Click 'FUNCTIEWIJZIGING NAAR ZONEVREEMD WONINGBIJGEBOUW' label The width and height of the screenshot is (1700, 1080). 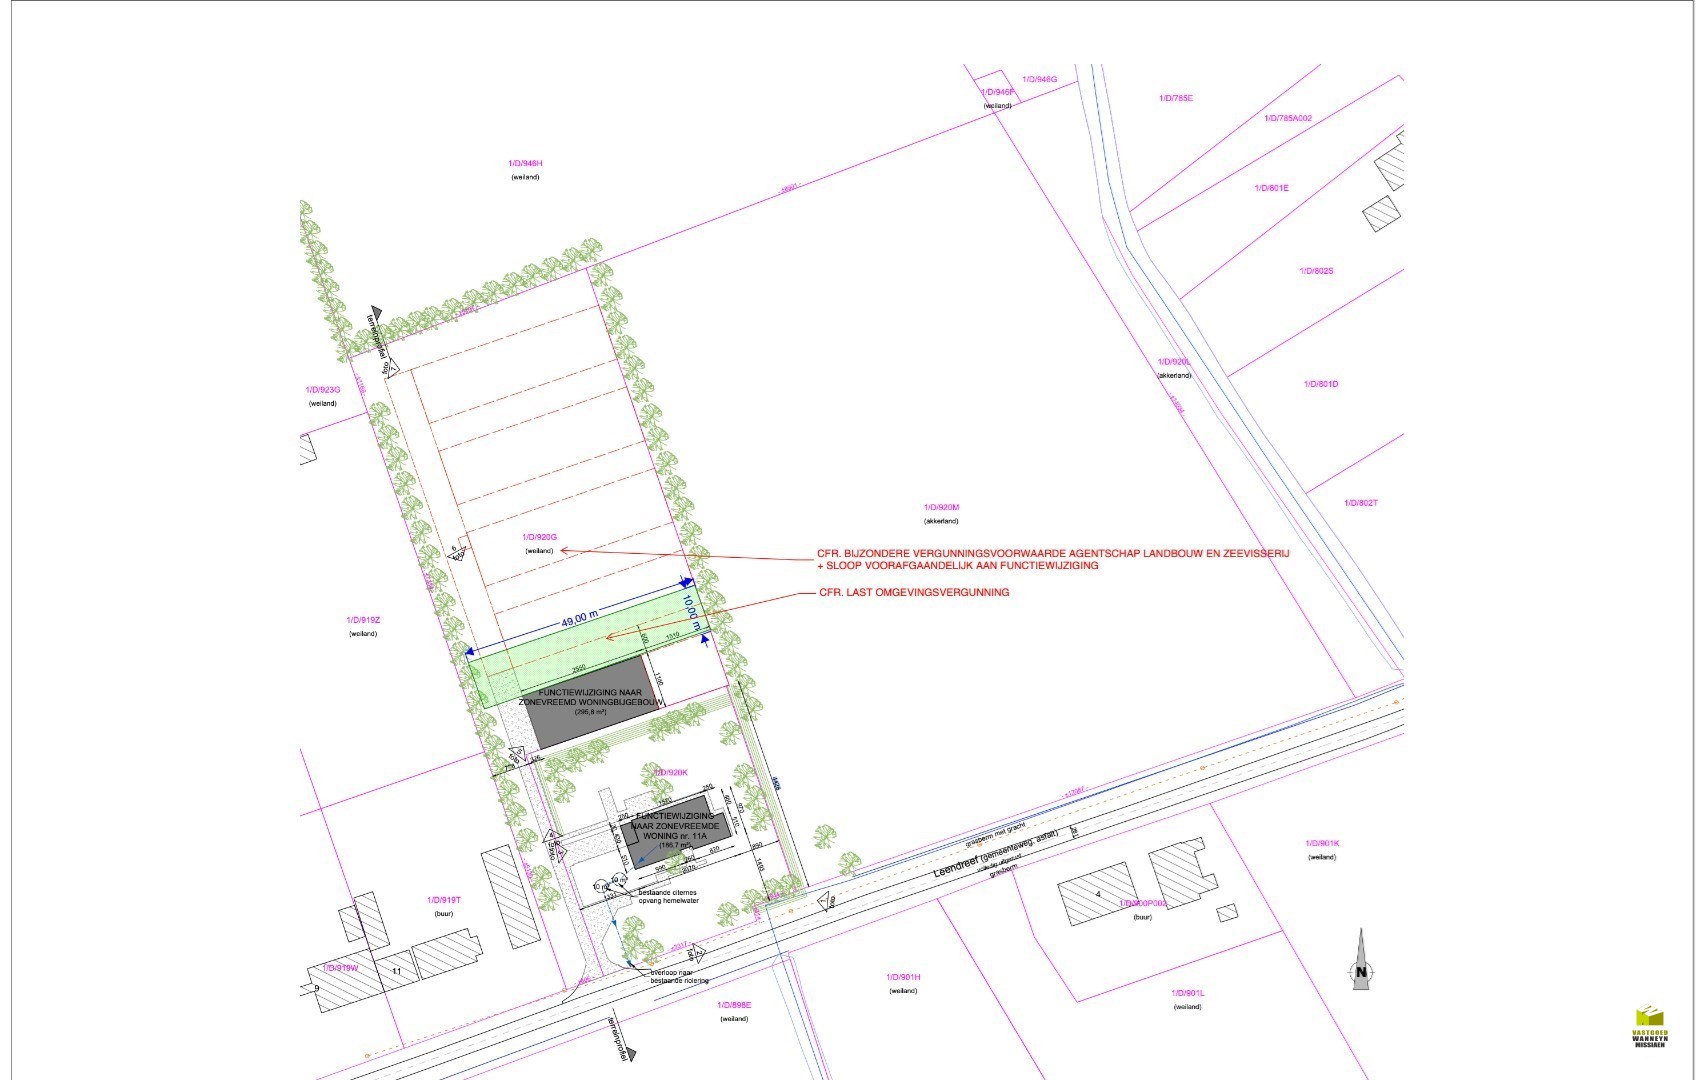(x=591, y=698)
